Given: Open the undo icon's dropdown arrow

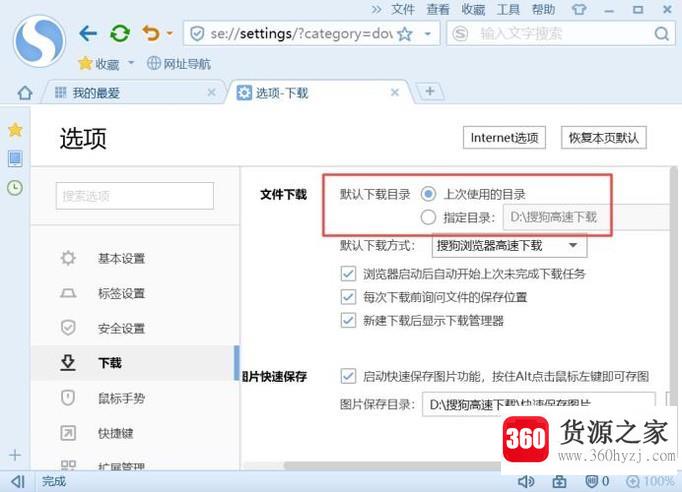Looking at the screenshot, I should (x=170, y=33).
